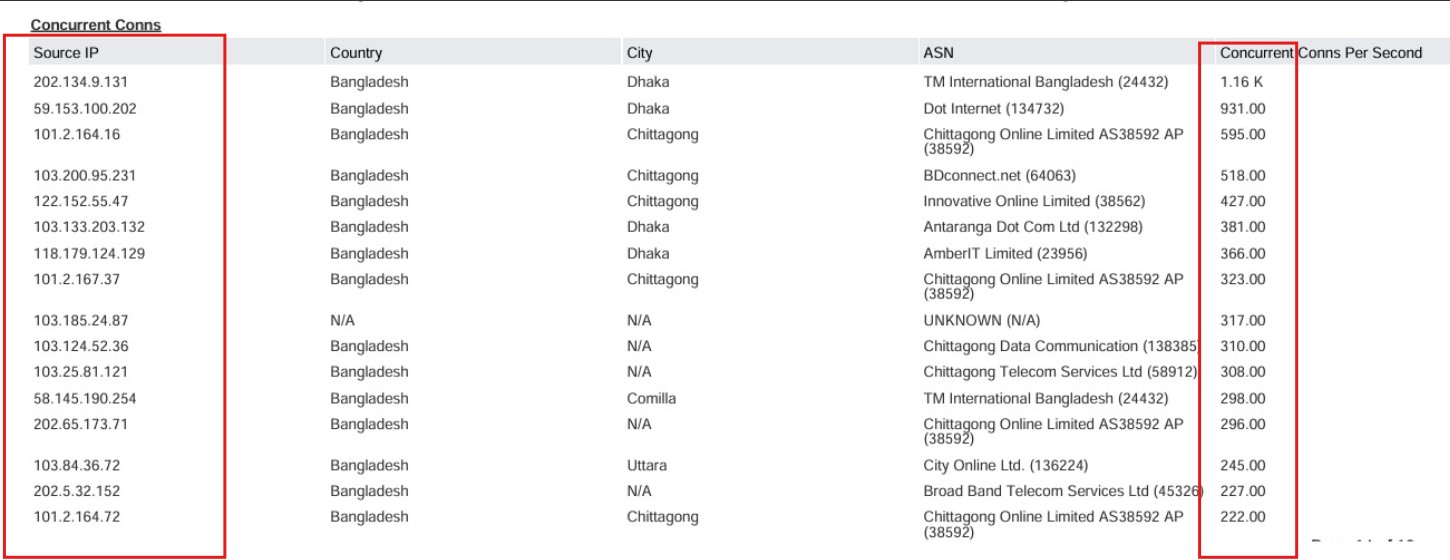Click the ASN column header
Viewport: 1450px width, 560px height.
(939, 53)
